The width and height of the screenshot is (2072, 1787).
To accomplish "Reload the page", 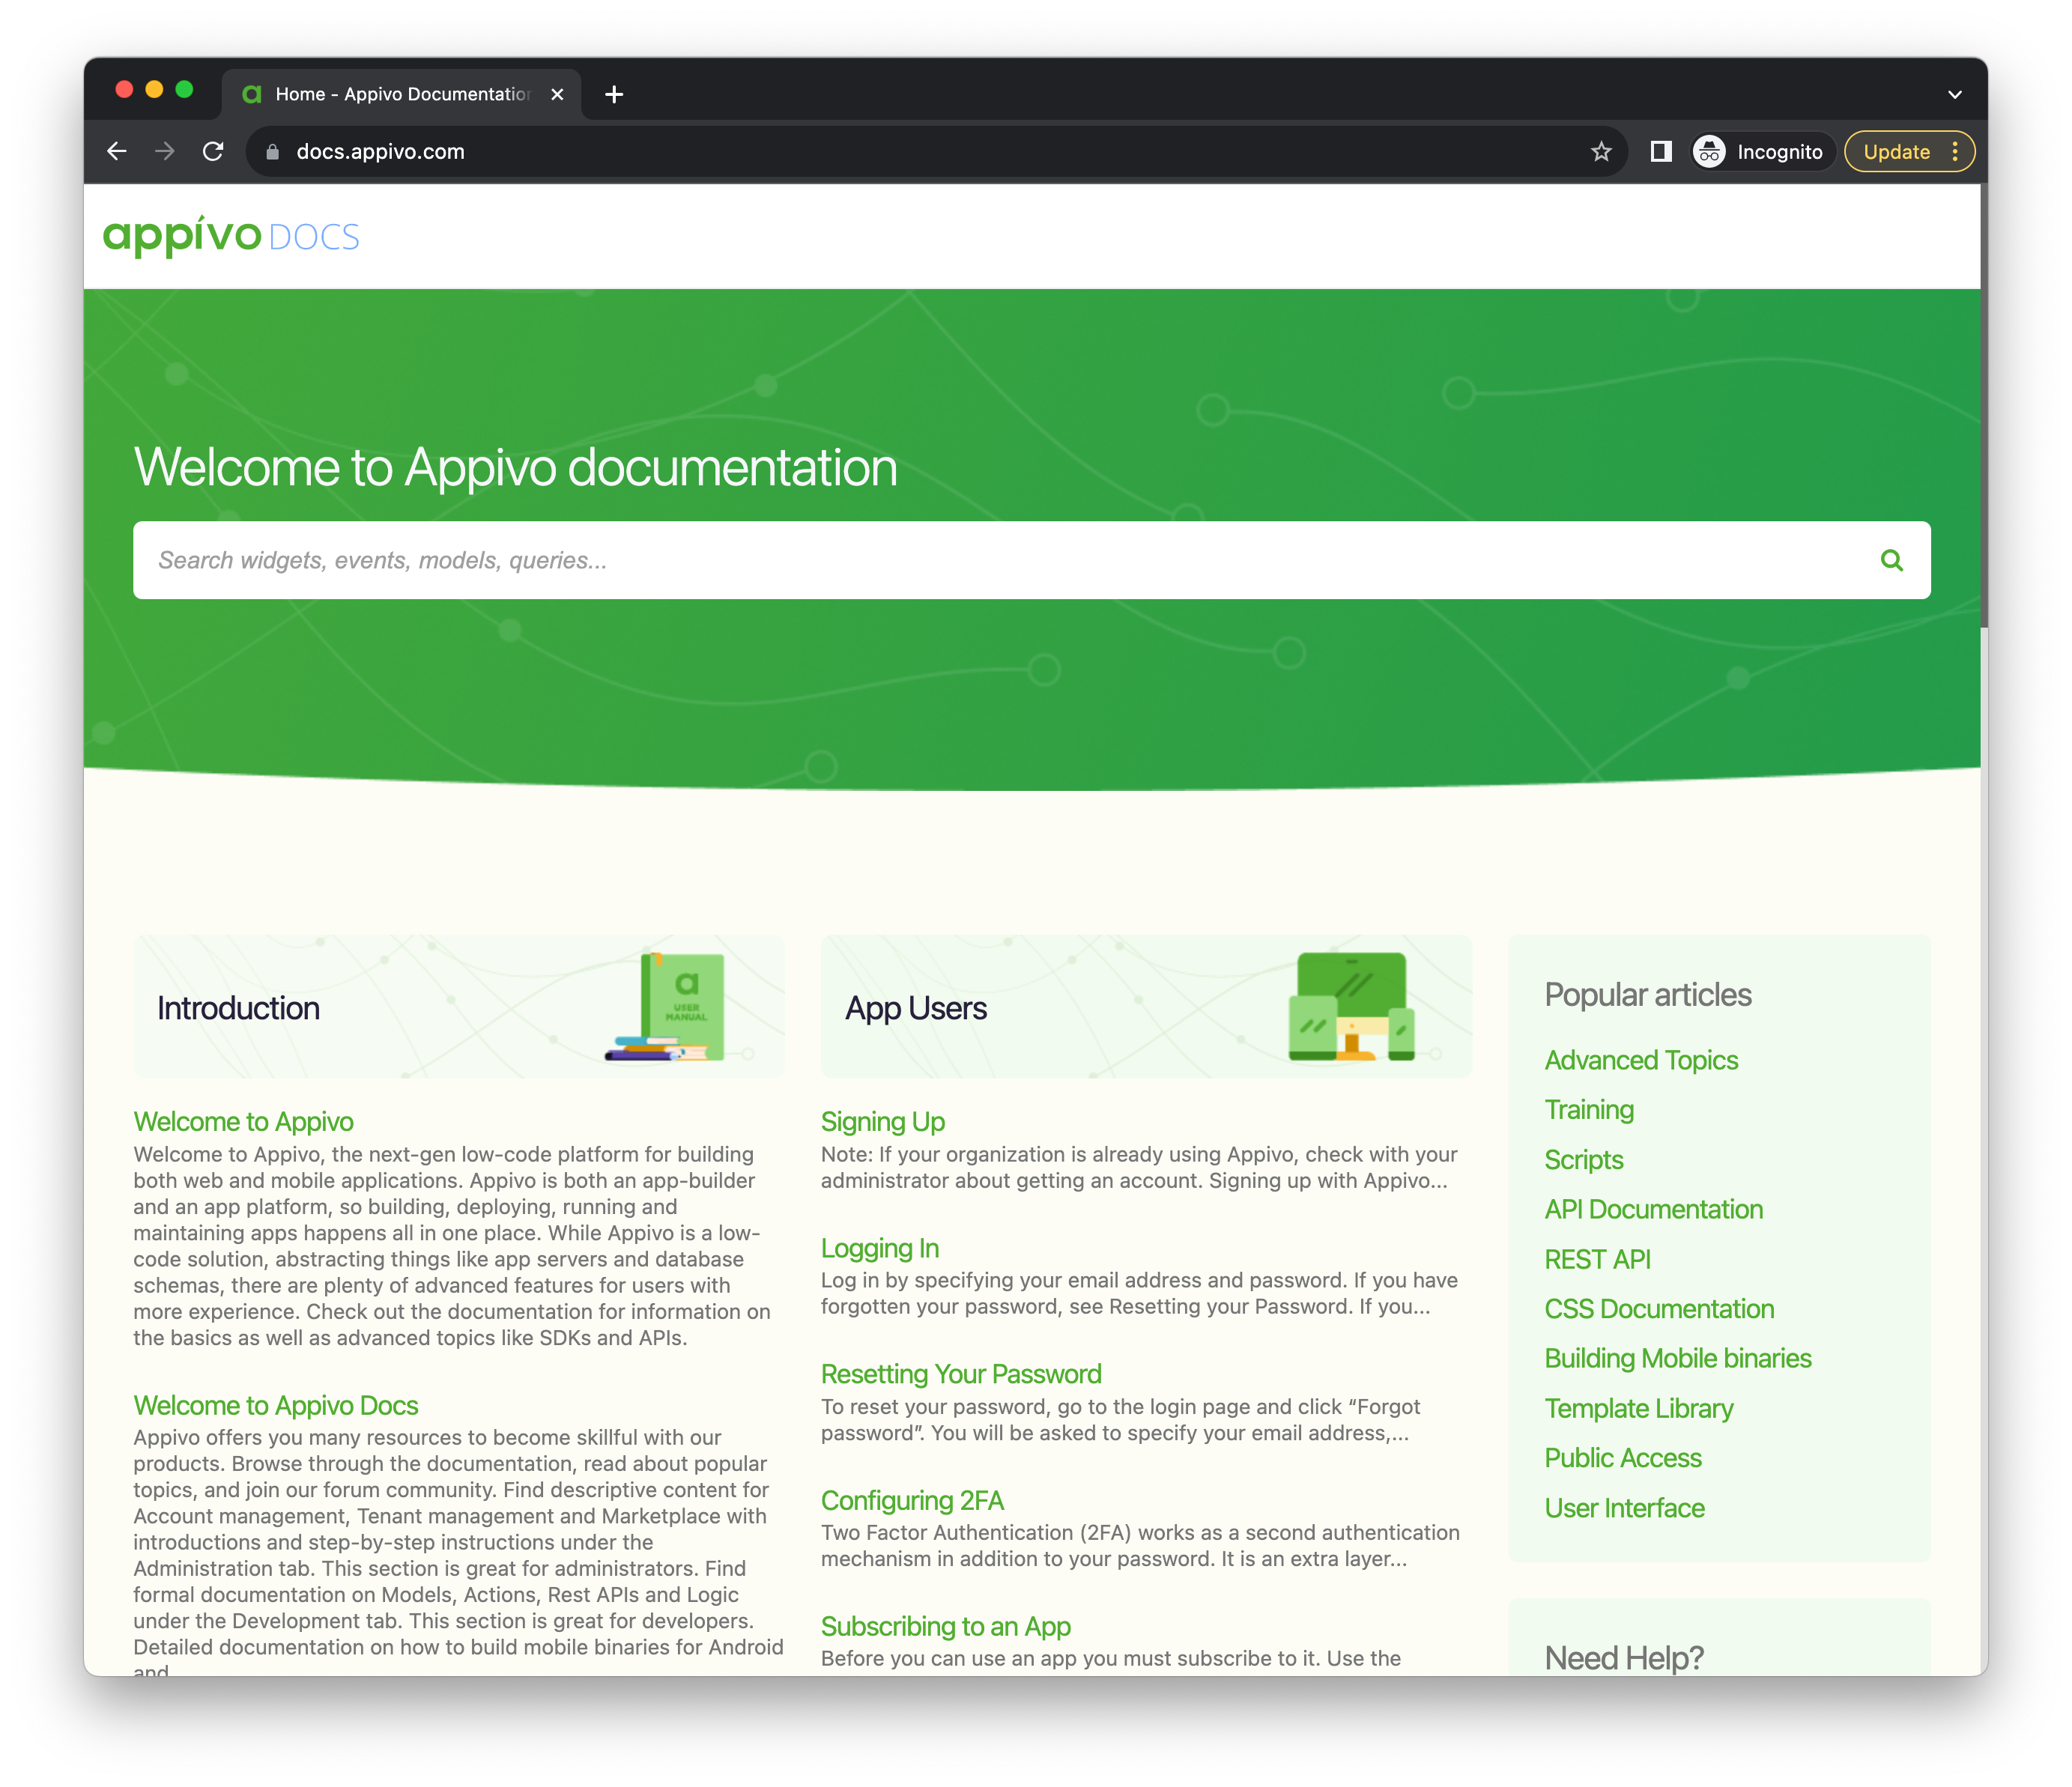I will pos(213,152).
